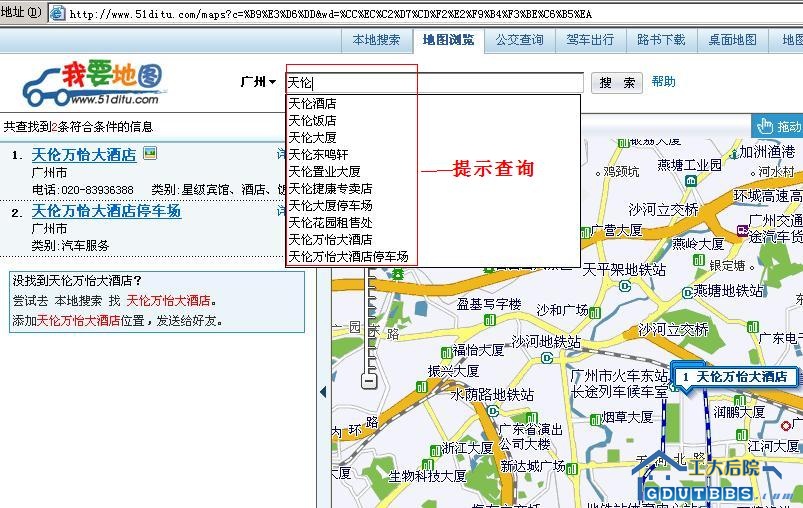803x508 pixels.
Task: Choose suggestion 天伦万怡大酒店
Action: [330, 239]
